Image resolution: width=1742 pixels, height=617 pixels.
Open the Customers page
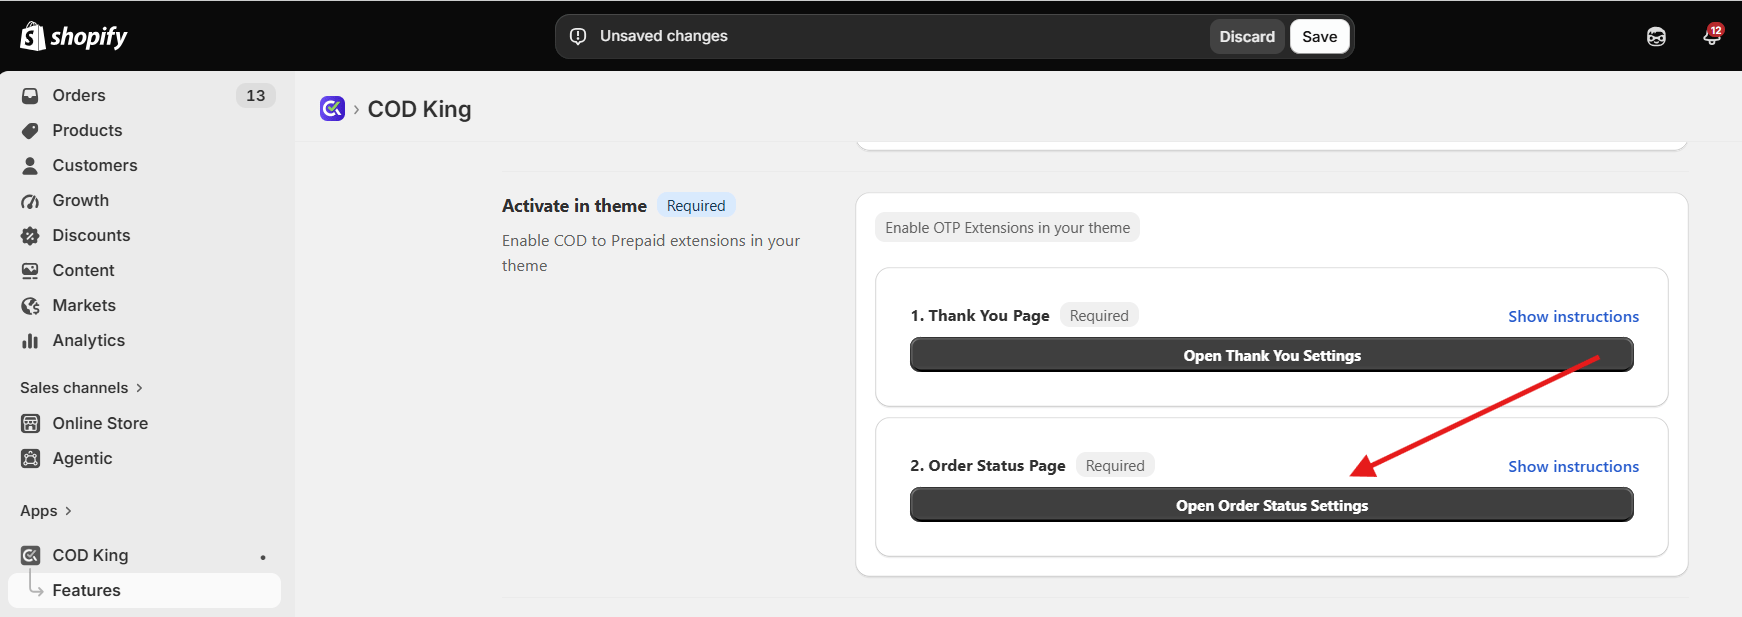pos(95,166)
